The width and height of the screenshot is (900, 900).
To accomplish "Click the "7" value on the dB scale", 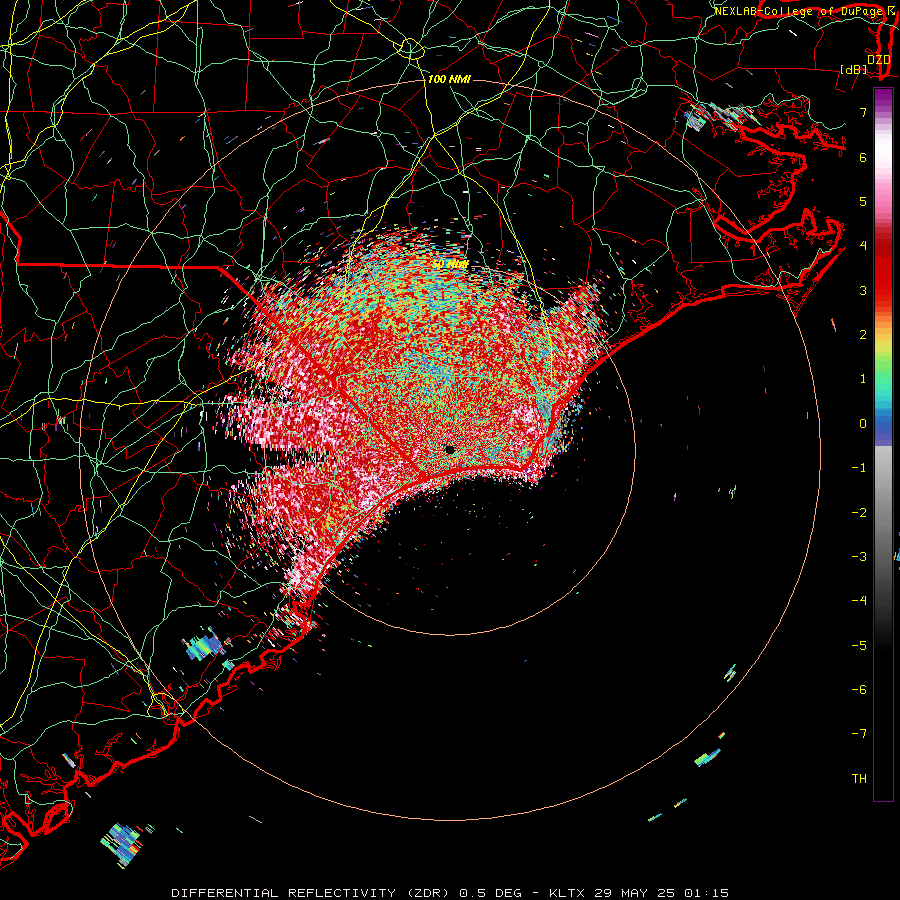I will click(x=863, y=112).
